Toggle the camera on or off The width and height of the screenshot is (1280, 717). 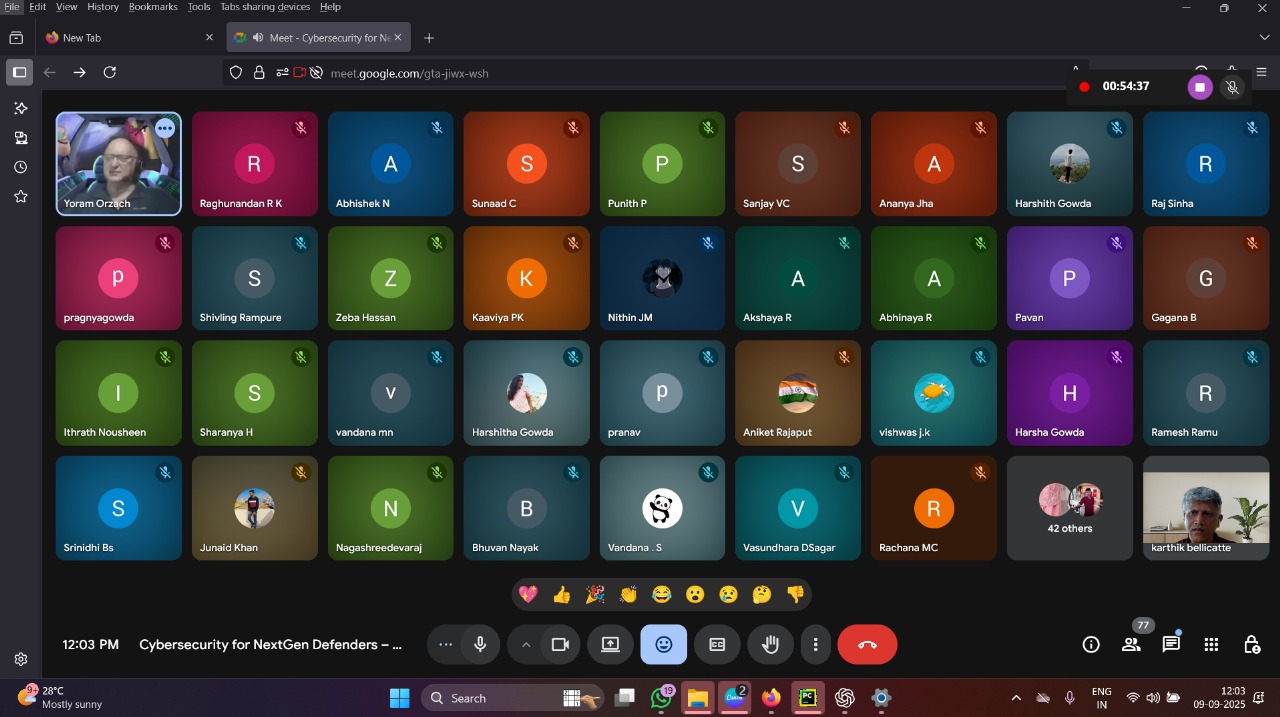pyautogui.click(x=560, y=645)
